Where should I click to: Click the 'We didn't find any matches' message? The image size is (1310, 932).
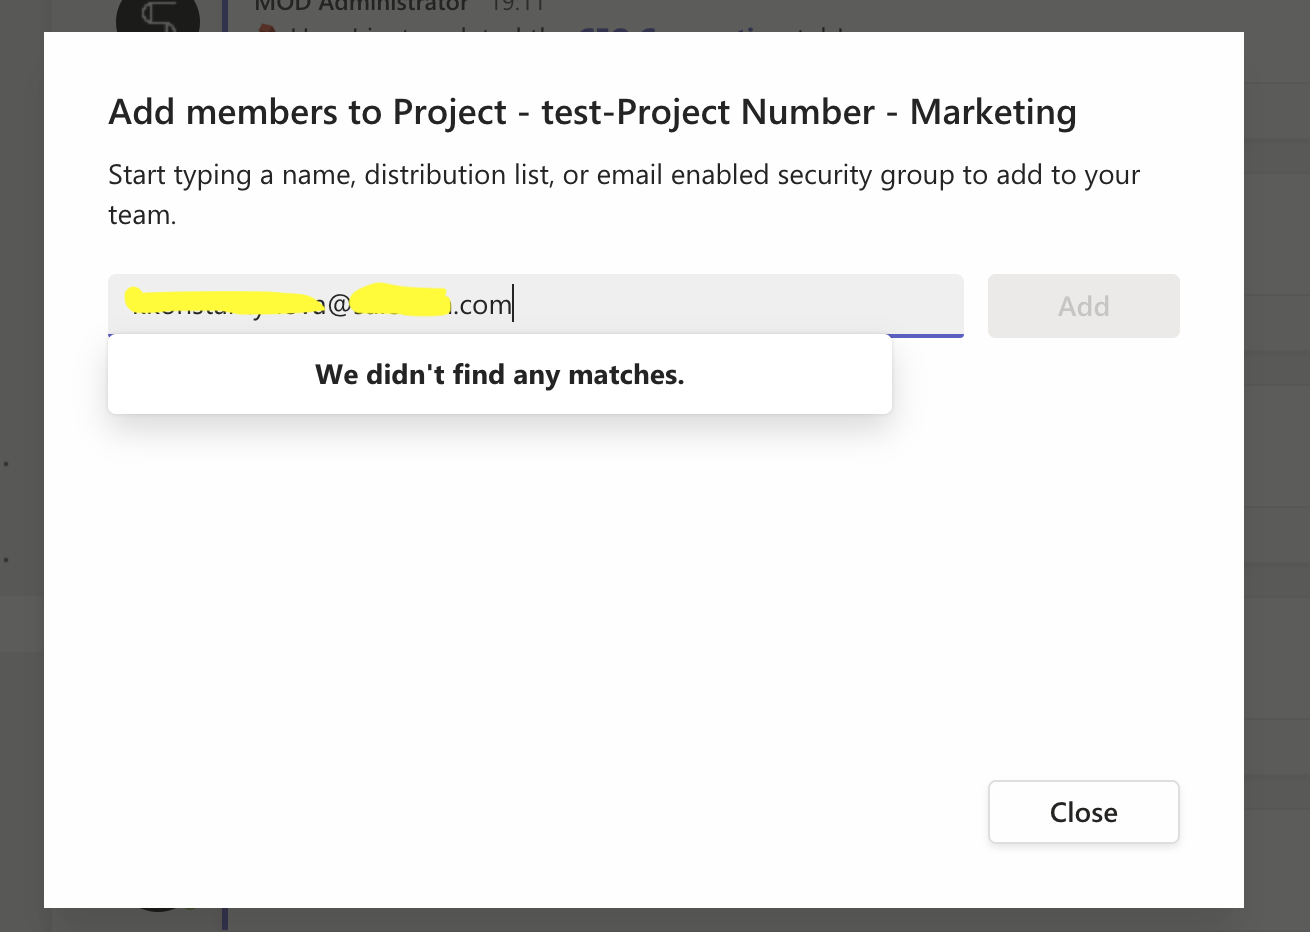pyautogui.click(x=499, y=375)
